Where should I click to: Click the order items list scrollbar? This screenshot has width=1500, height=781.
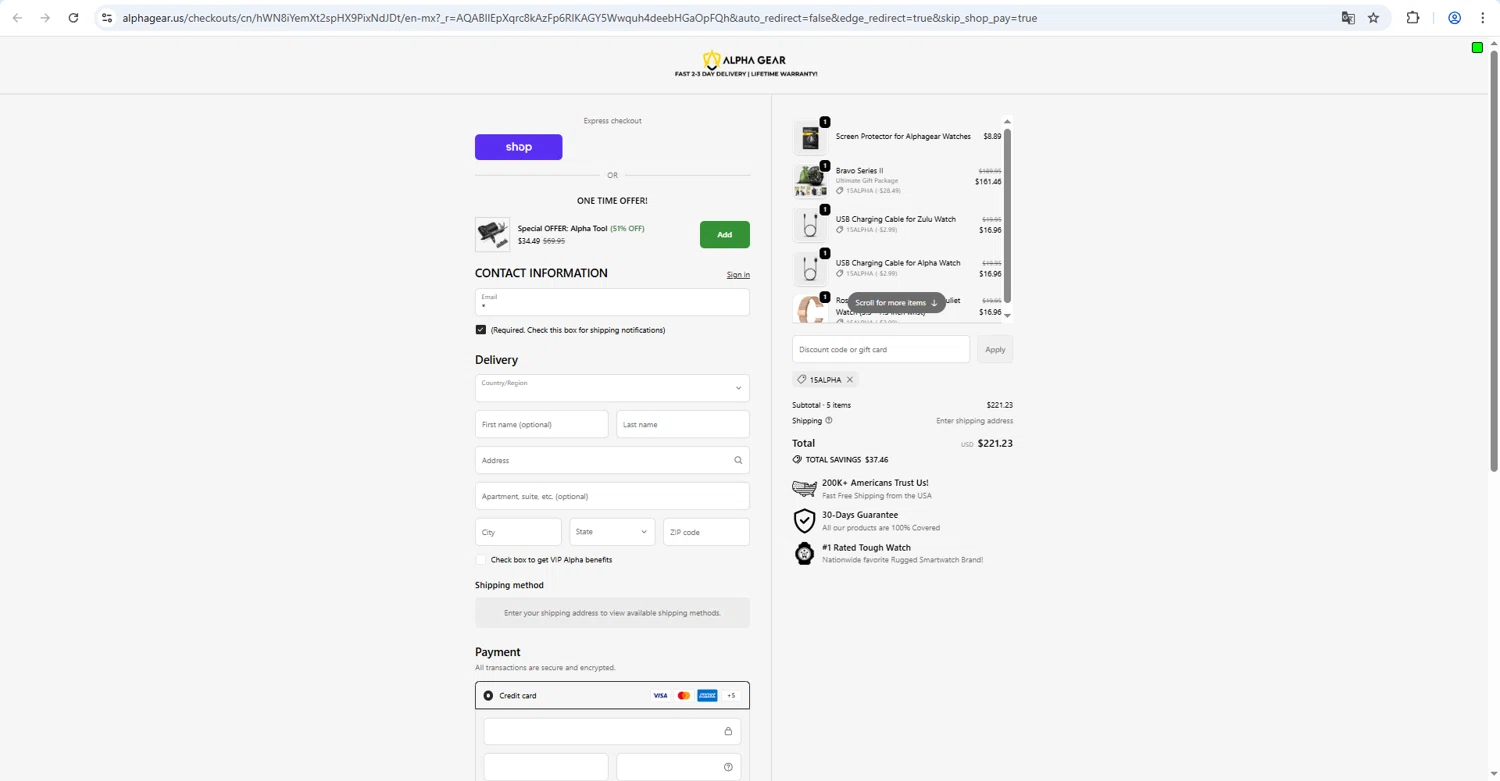[1007, 215]
